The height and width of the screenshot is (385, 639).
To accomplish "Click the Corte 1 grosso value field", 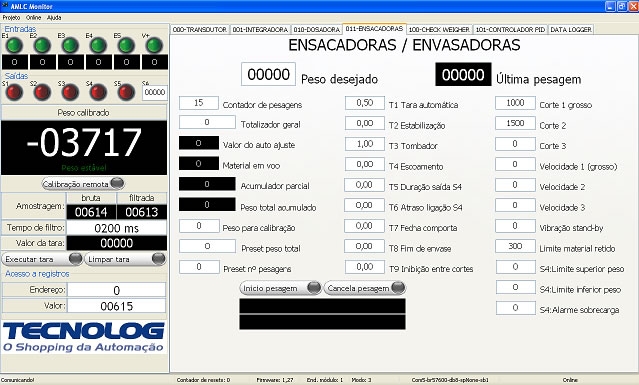I will tap(515, 103).
